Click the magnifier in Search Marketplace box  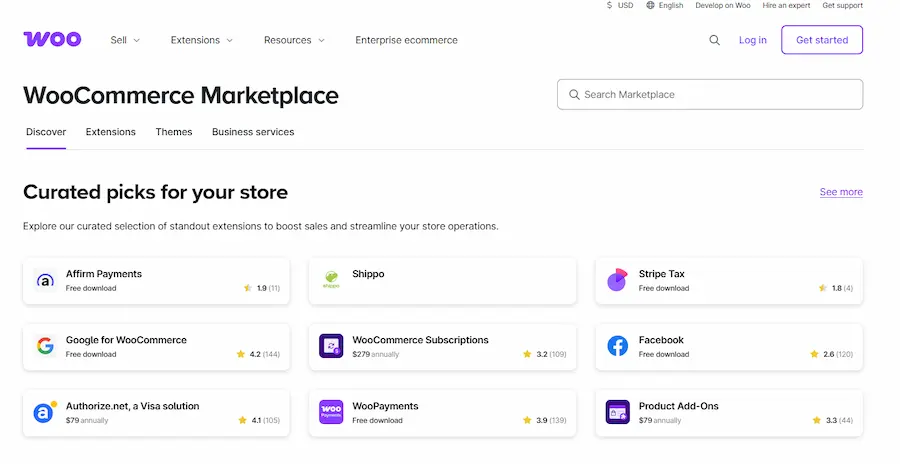click(x=574, y=95)
